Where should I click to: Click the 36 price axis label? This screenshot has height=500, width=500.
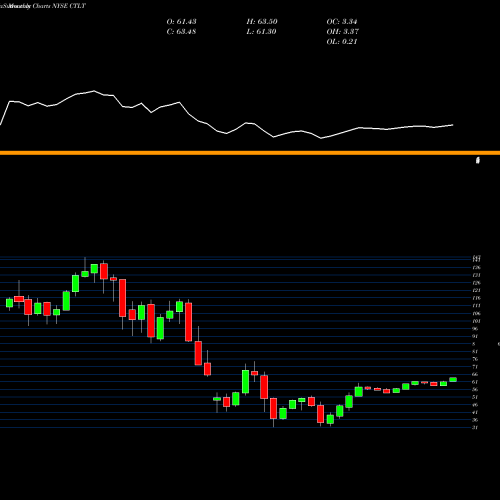475,420
